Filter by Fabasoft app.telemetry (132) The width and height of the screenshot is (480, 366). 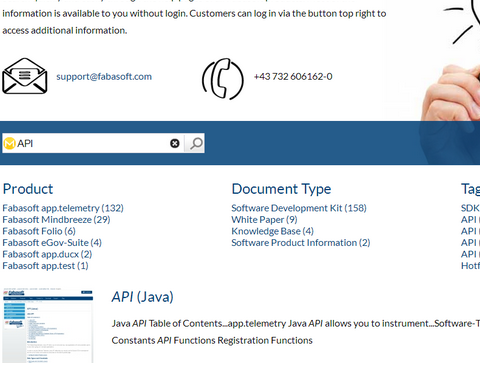63,208
